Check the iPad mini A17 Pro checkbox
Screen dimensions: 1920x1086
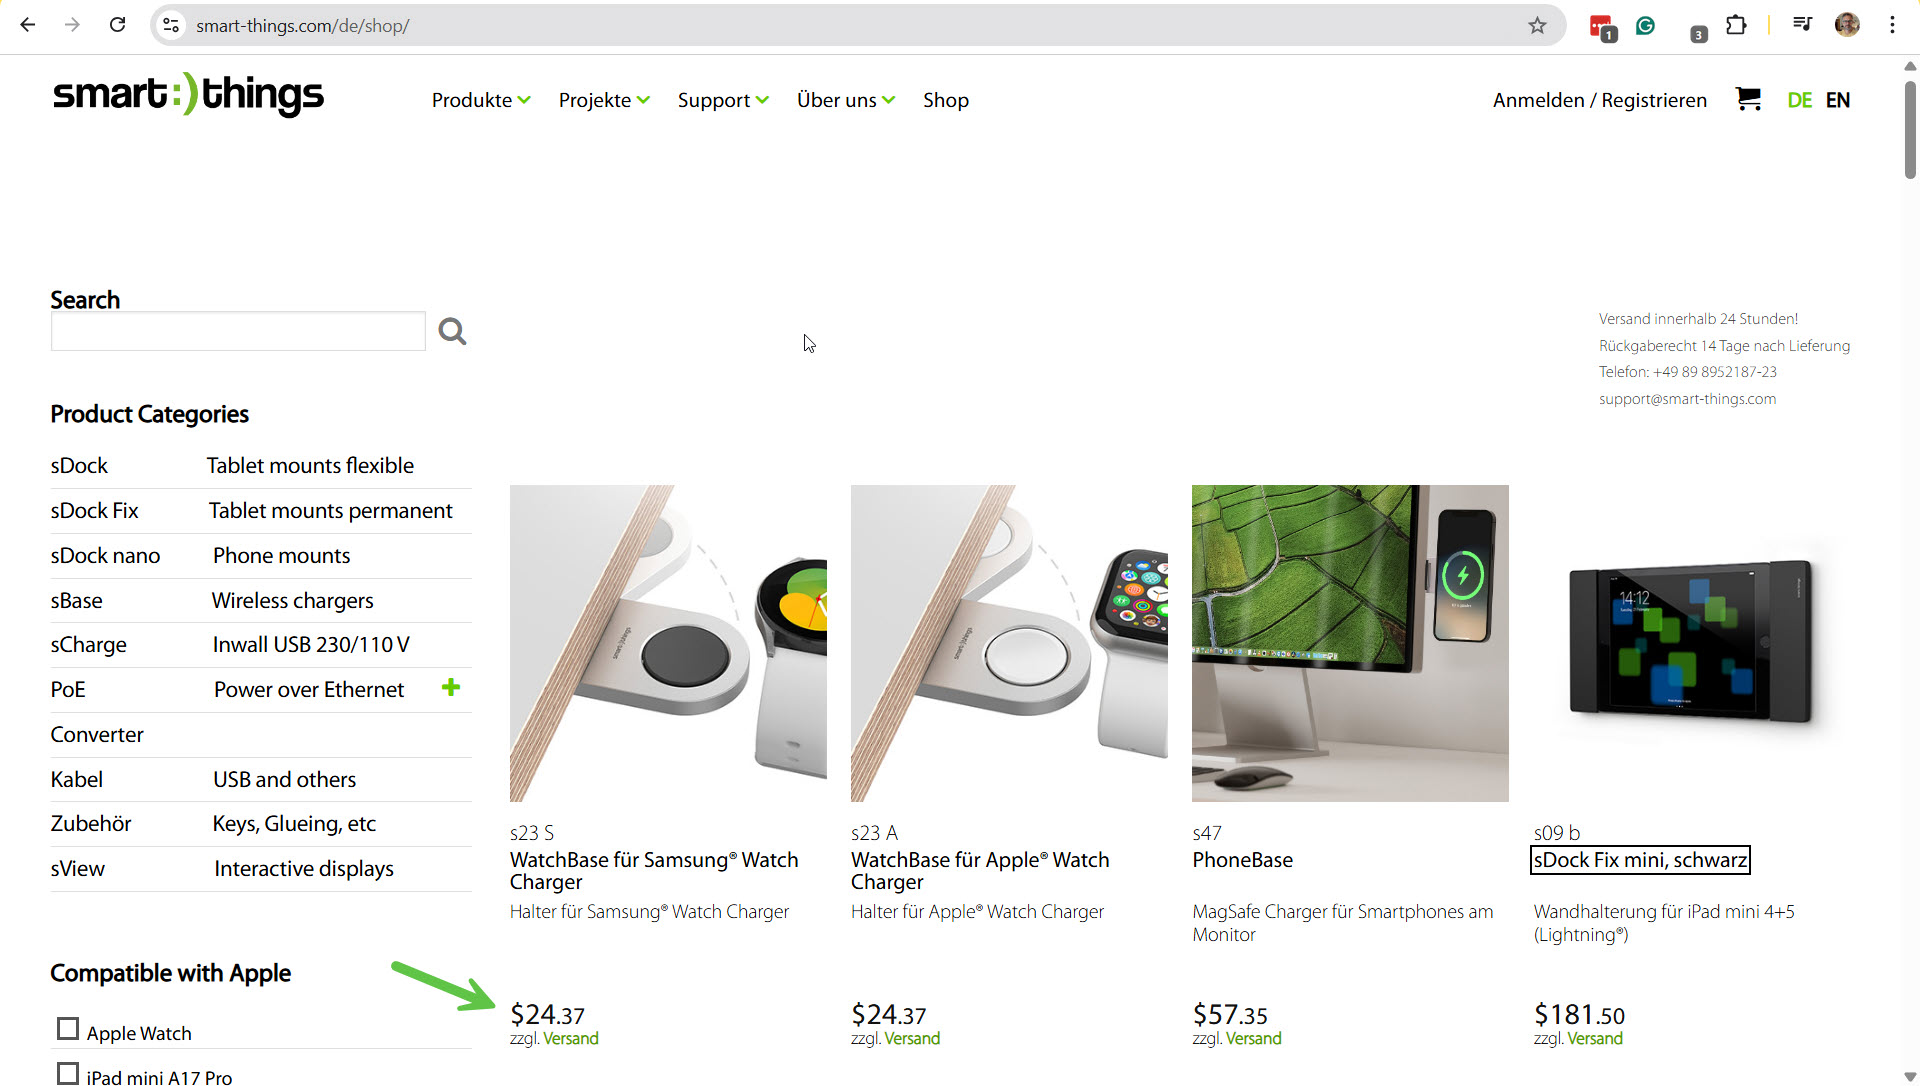(68, 1074)
